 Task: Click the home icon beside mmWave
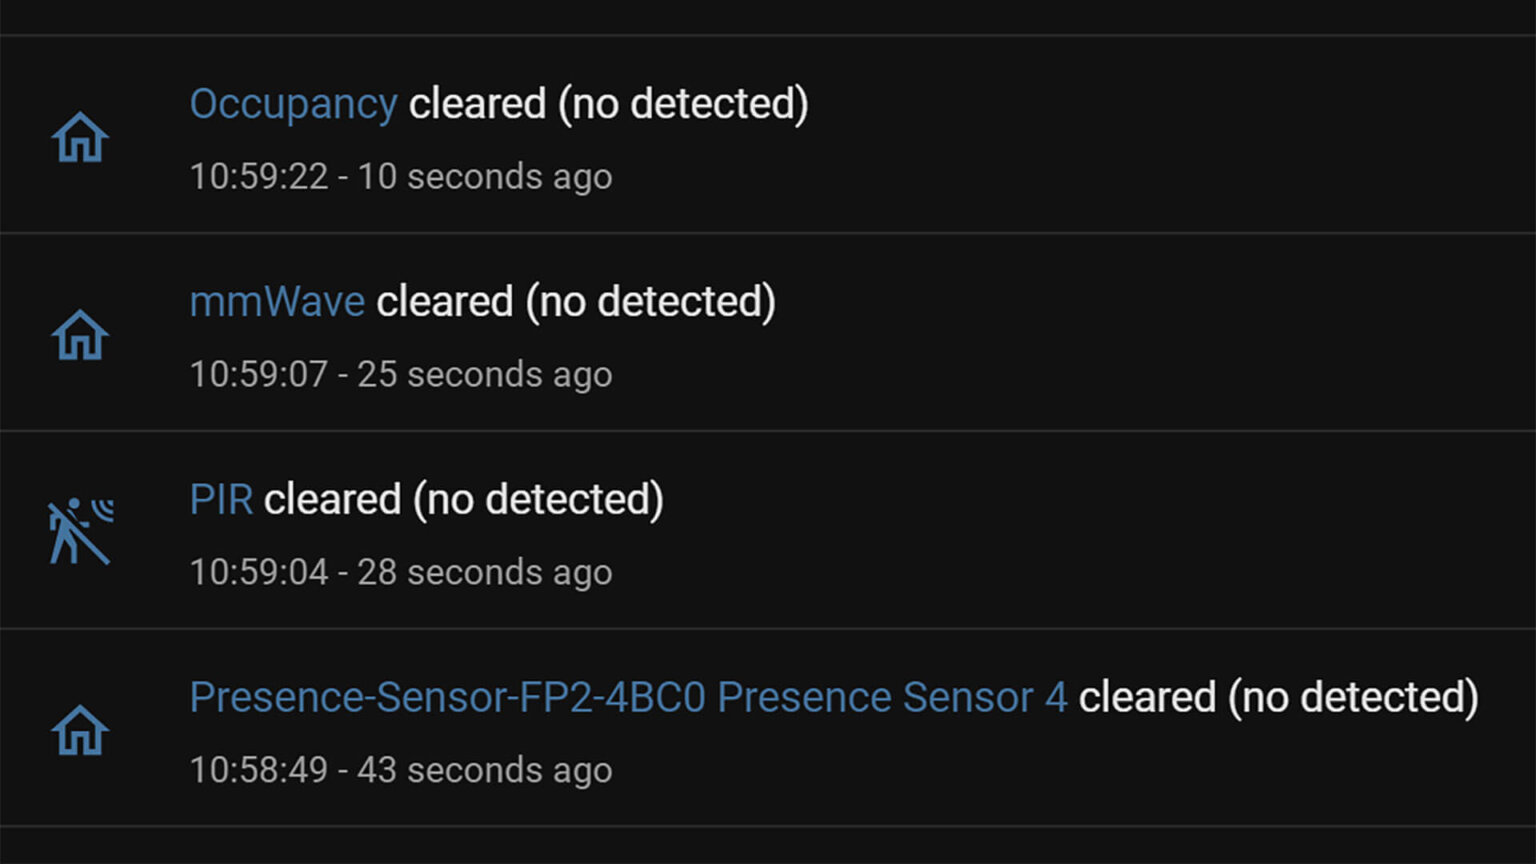point(80,335)
